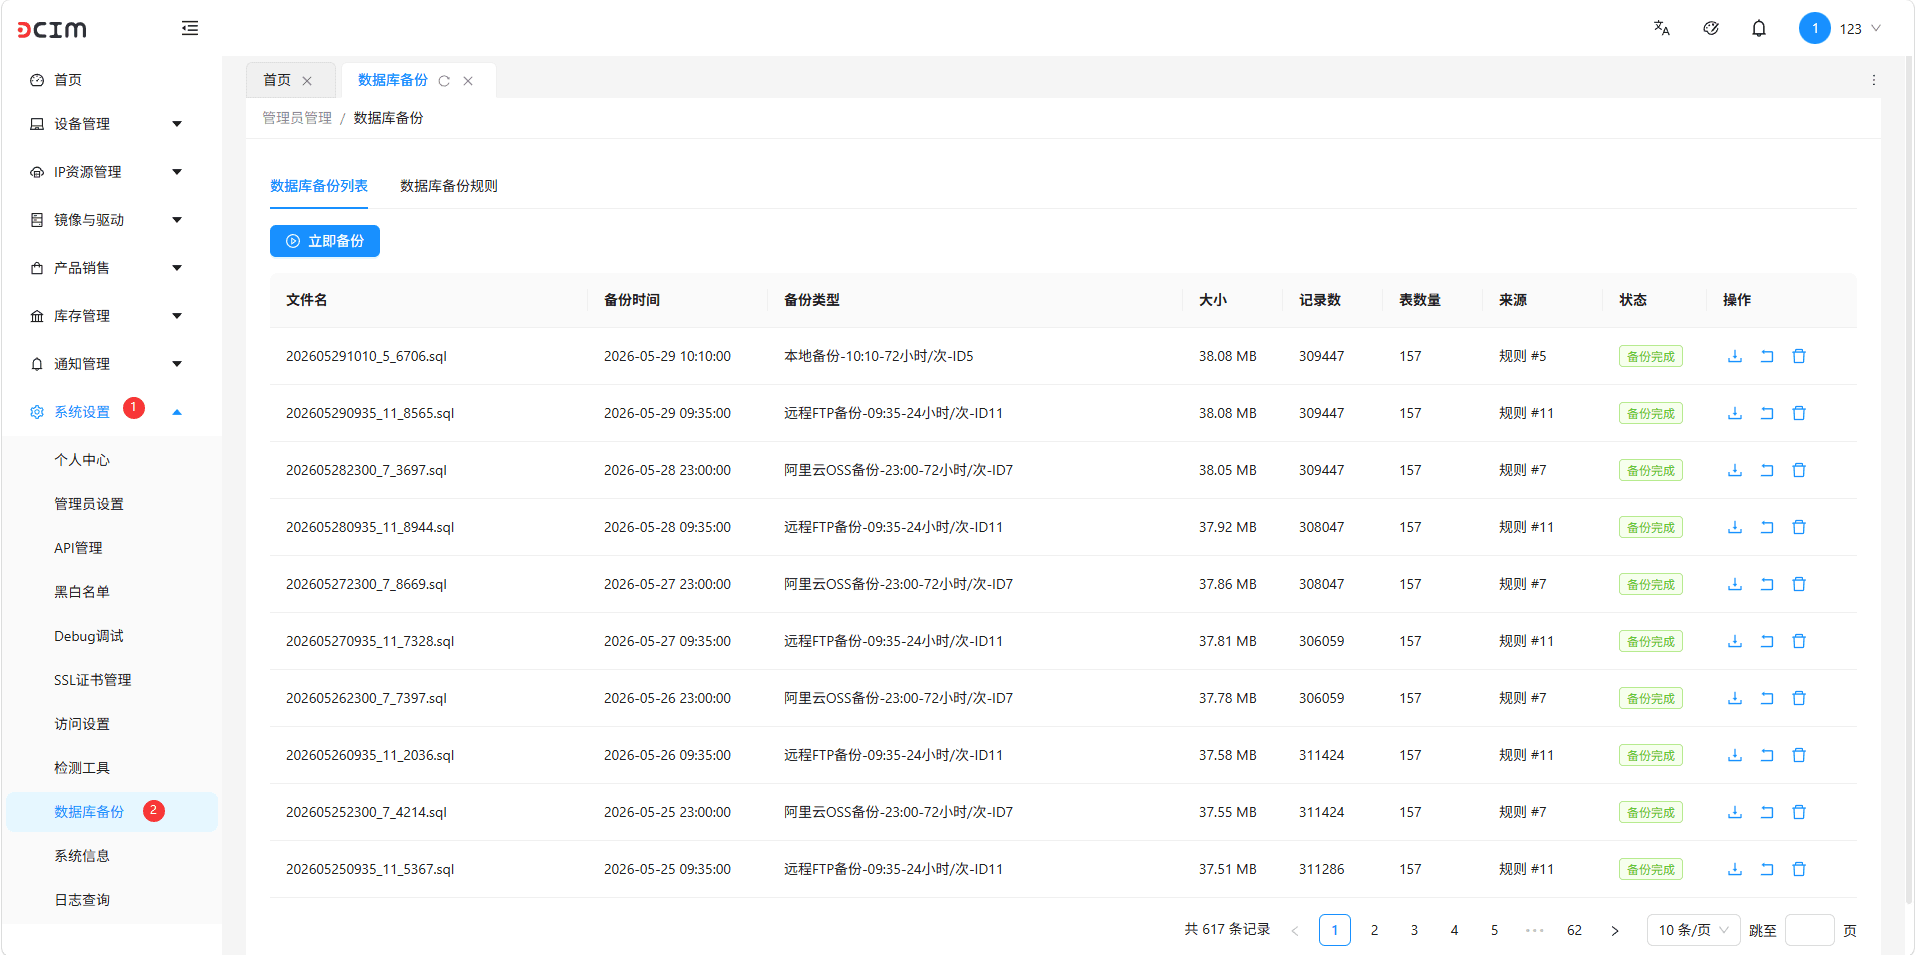Restore backup 202605282300_7_3697.sql
The width and height of the screenshot is (1918, 955).
point(1766,470)
